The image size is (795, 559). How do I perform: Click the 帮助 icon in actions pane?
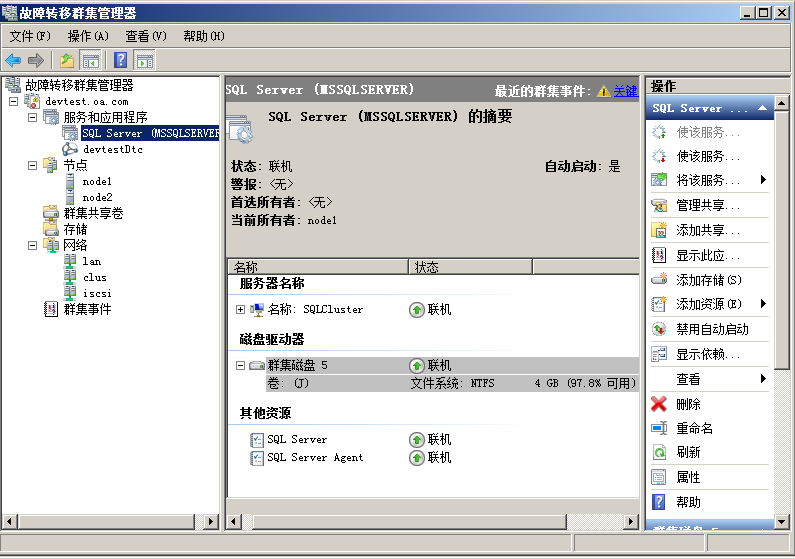click(x=659, y=502)
